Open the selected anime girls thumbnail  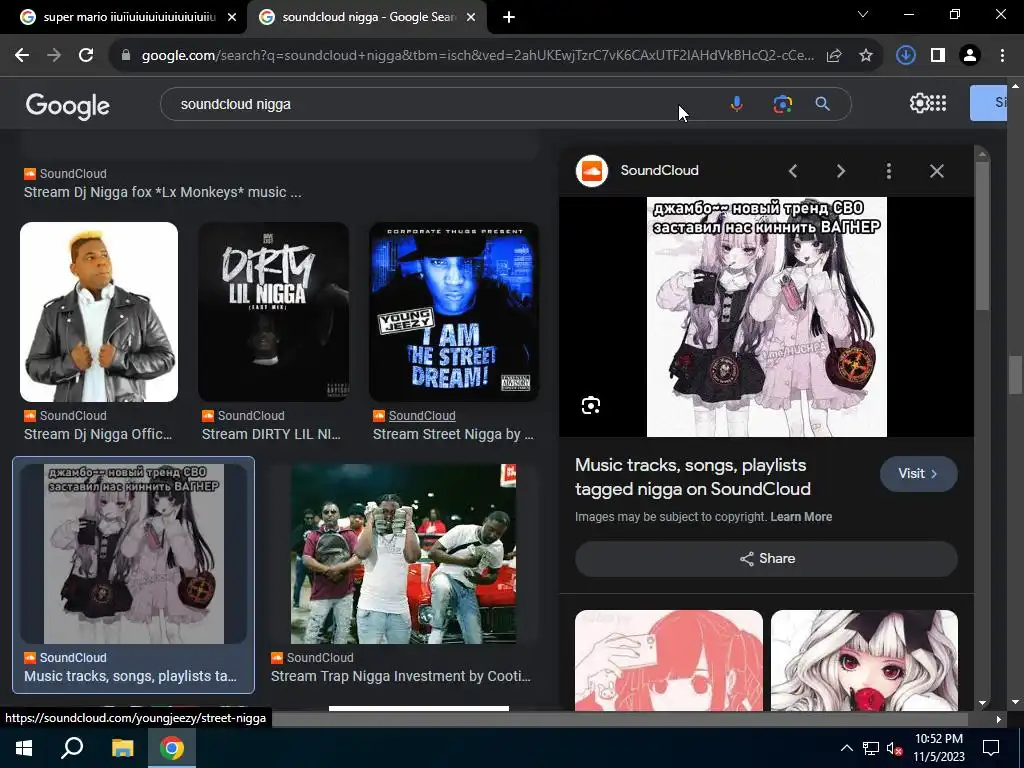[133, 554]
